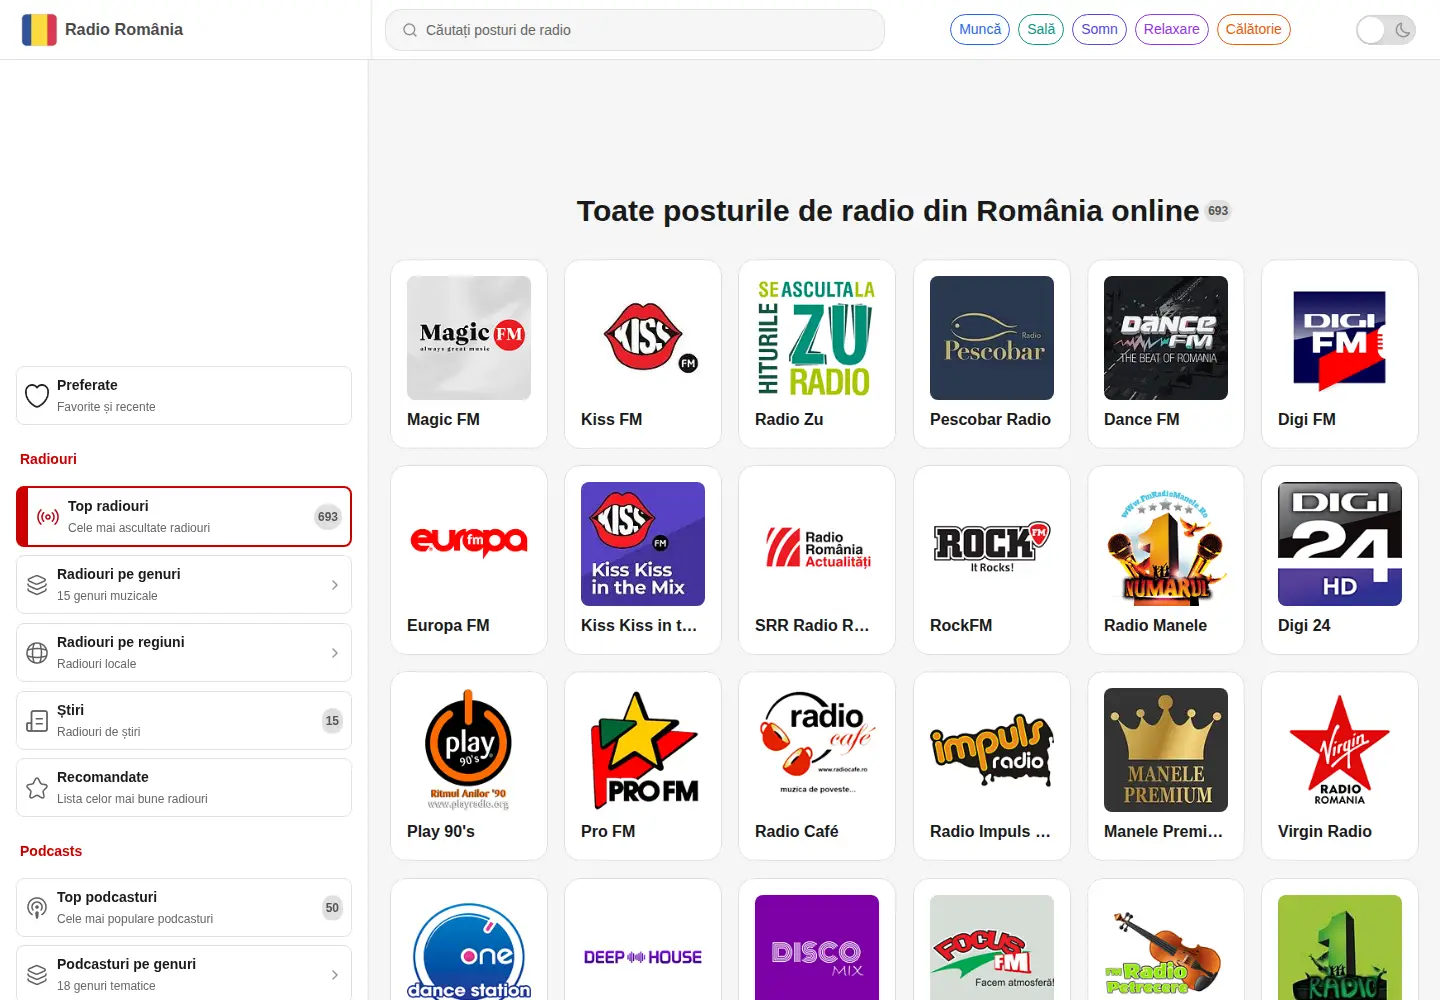Open the Europa FM logo
This screenshot has width=1440, height=1000.
tap(469, 544)
